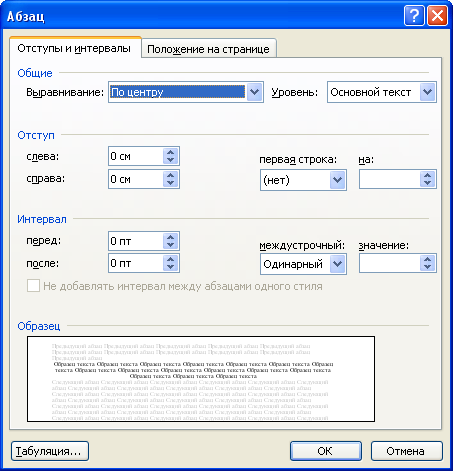
Task: Click the Отмена button
Action: click(x=407, y=451)
